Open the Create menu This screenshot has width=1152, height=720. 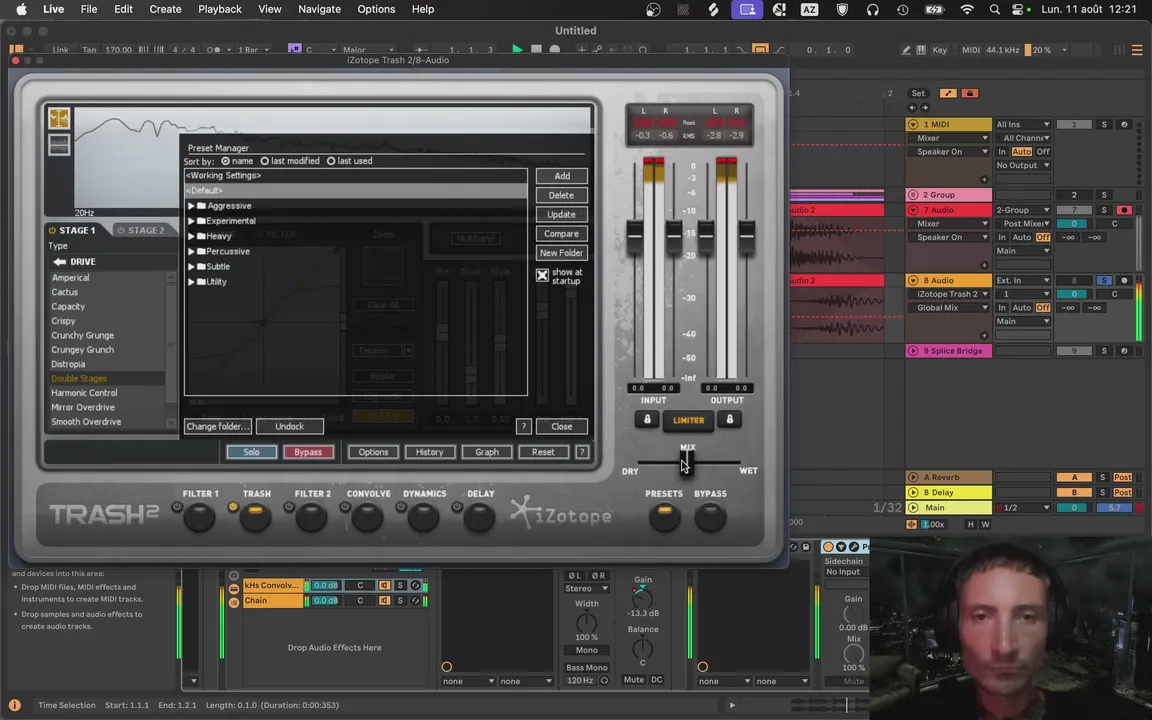(x=165, y=9)
